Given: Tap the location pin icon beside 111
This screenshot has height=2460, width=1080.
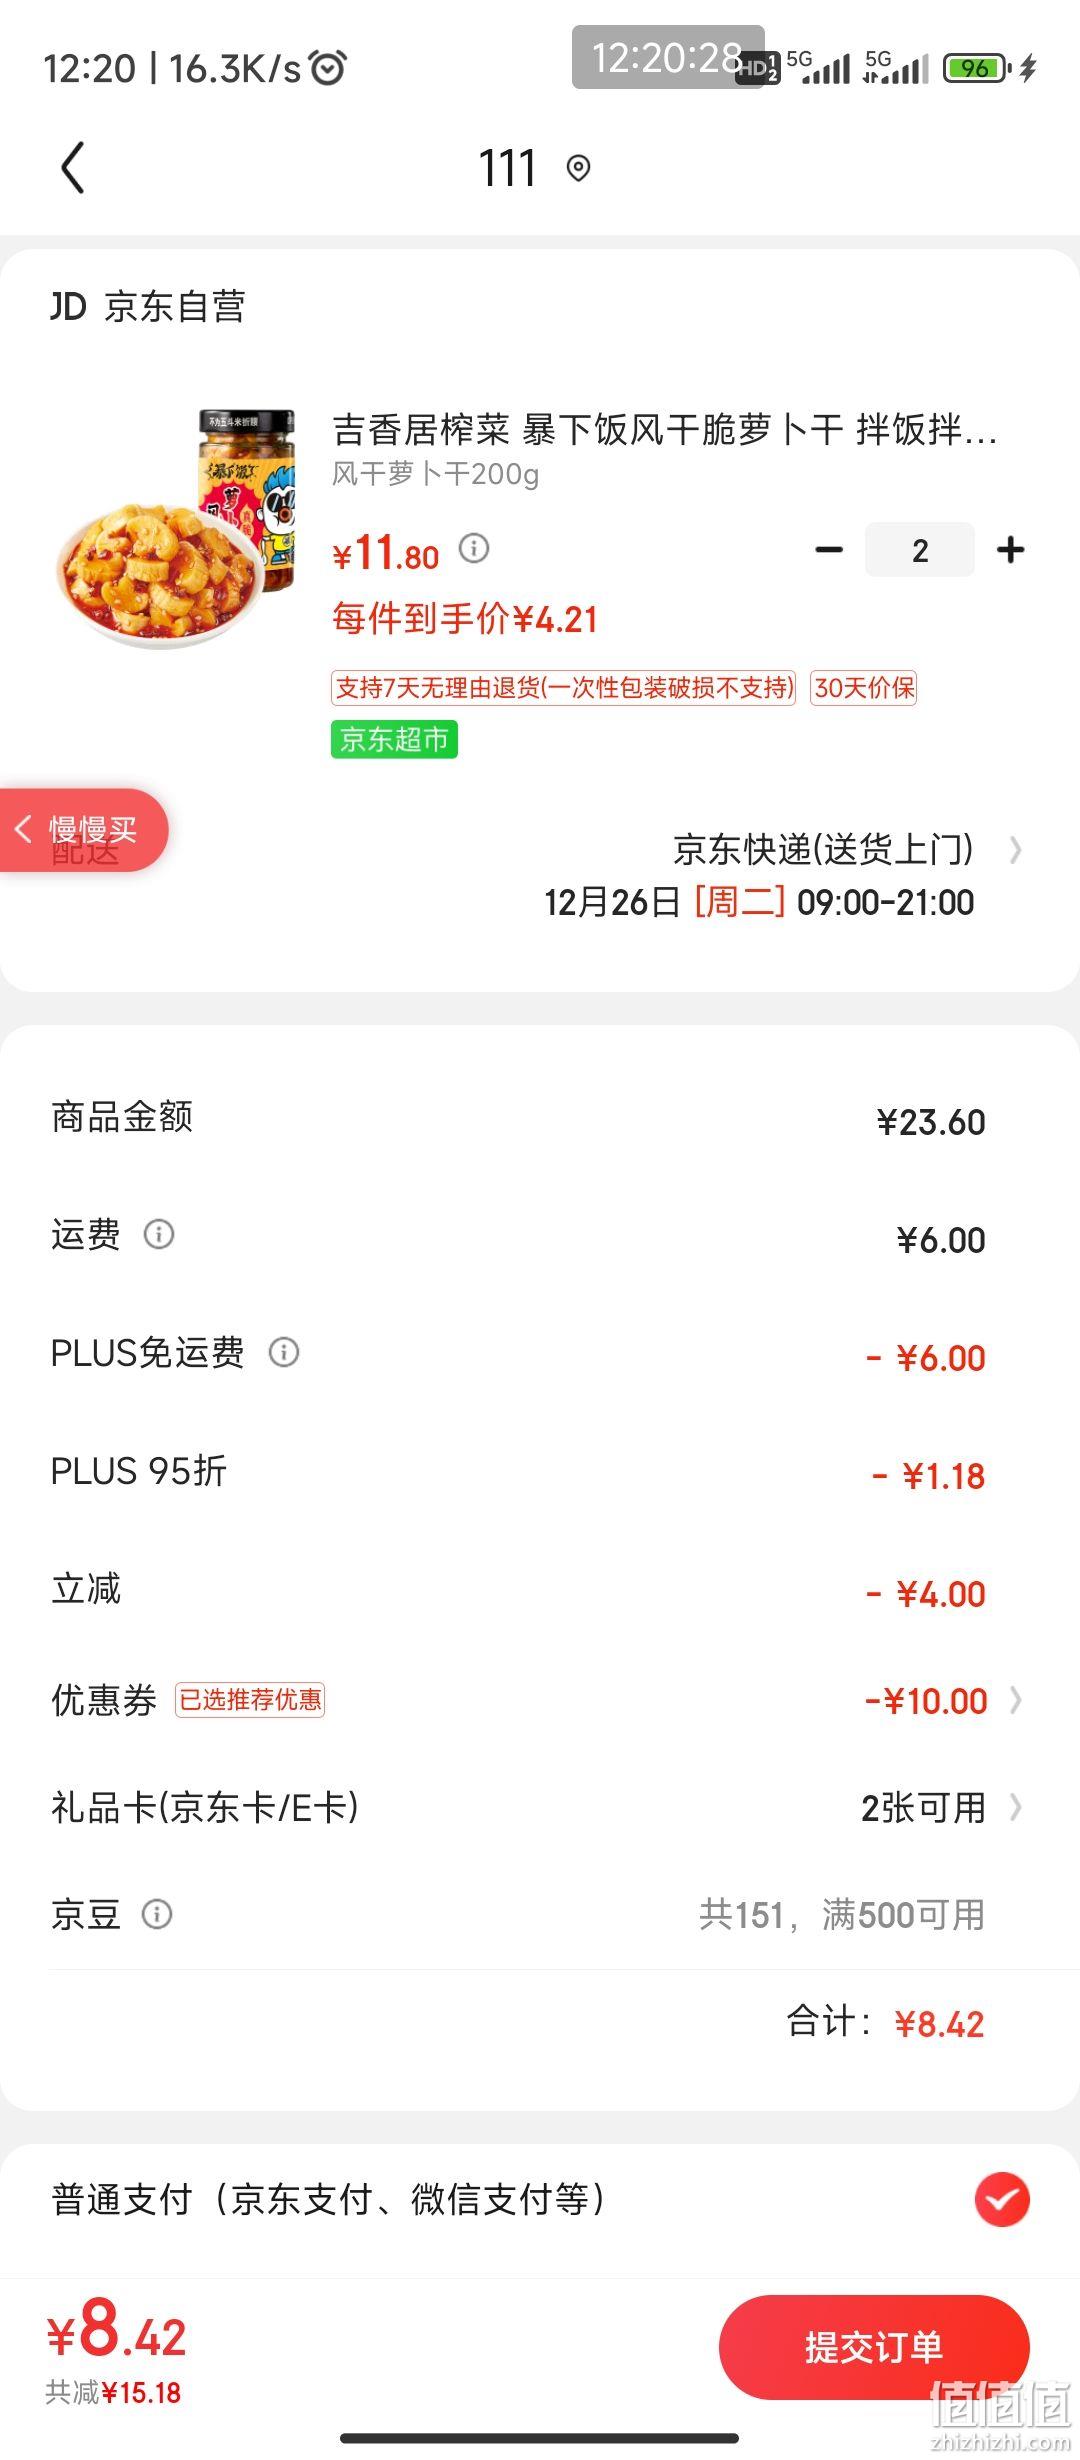Looking at the screenshot, I should [x=578, y=168].
